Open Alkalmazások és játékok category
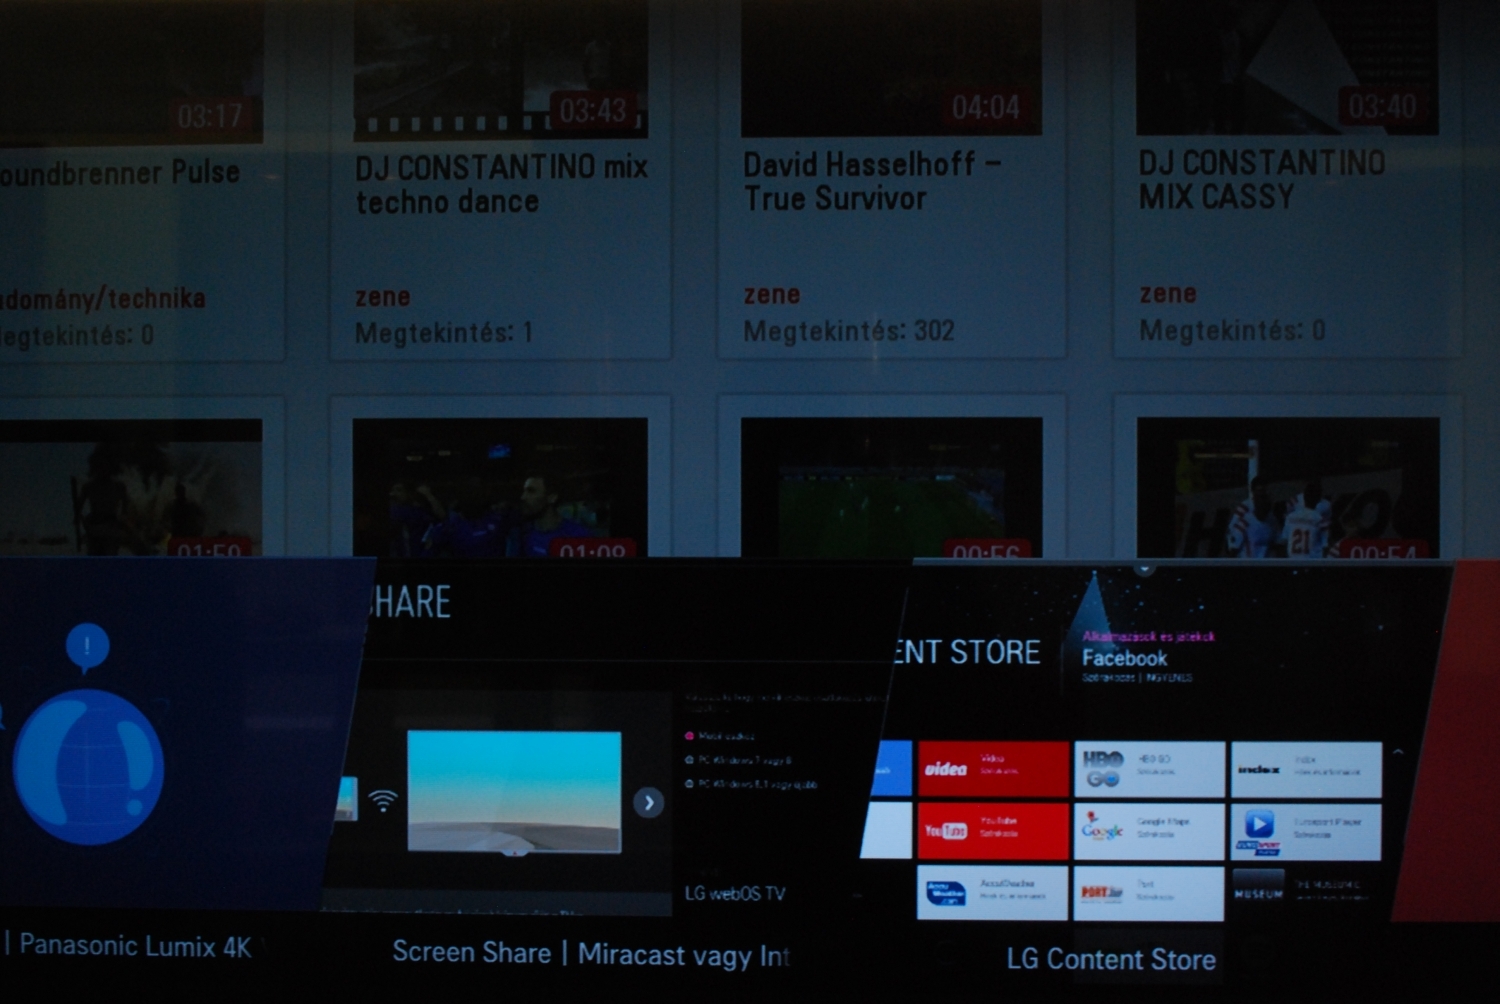Screen dimensions: 1500x1004 [x=1148, y=636]
